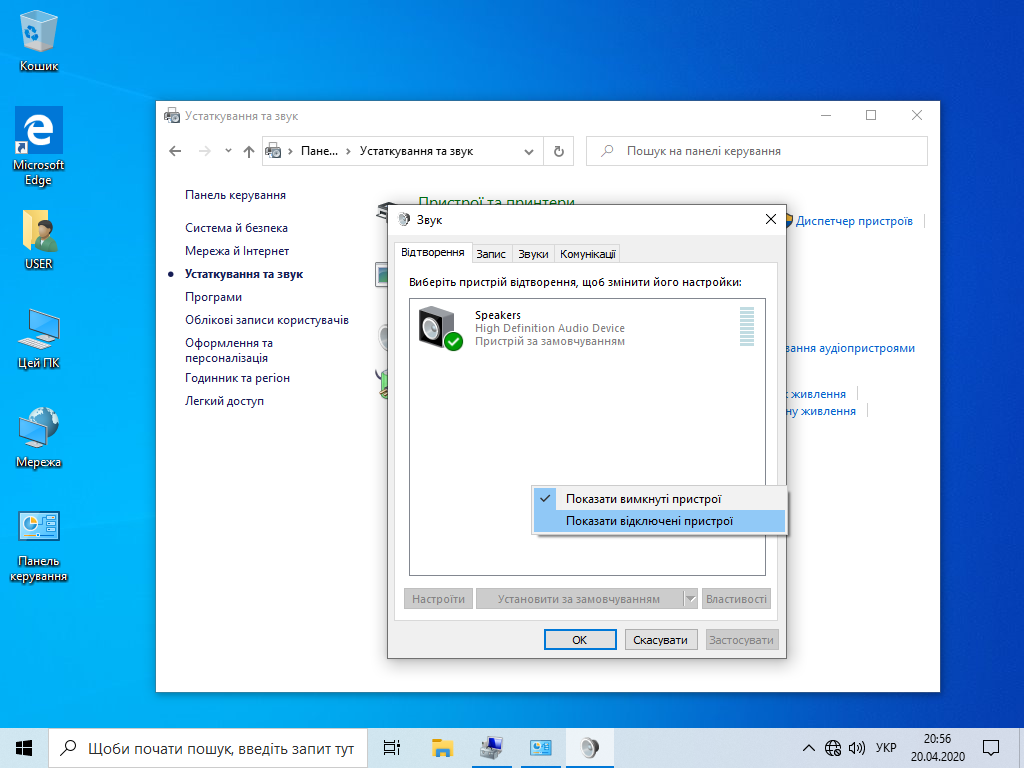Screen dimensions: 1024x768
Task: Click Властивості button
Action: pos(737,599)
